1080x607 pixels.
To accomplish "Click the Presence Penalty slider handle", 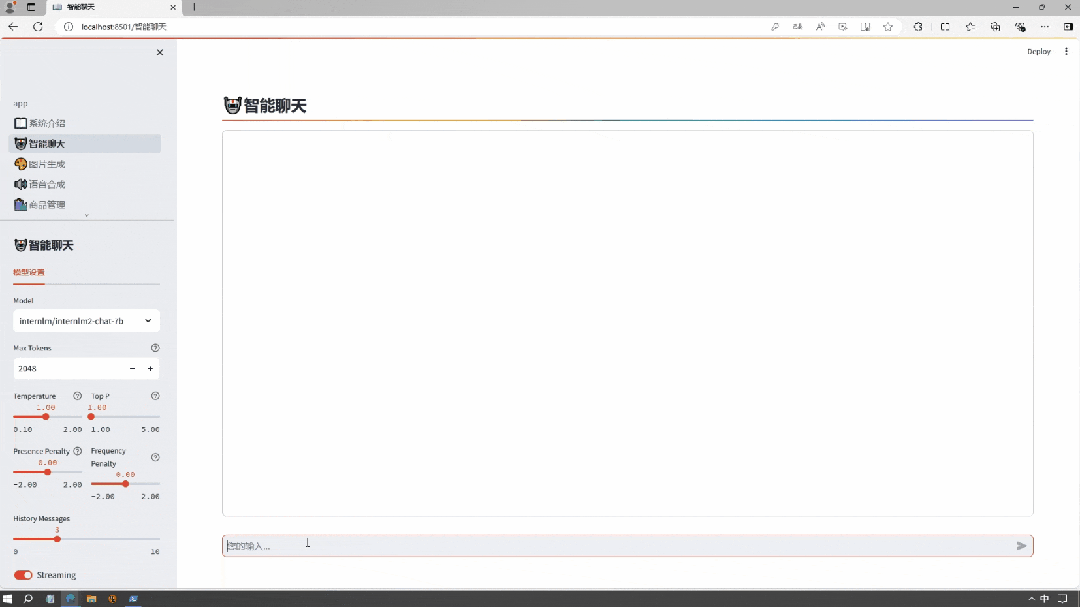I will (48, 472).
